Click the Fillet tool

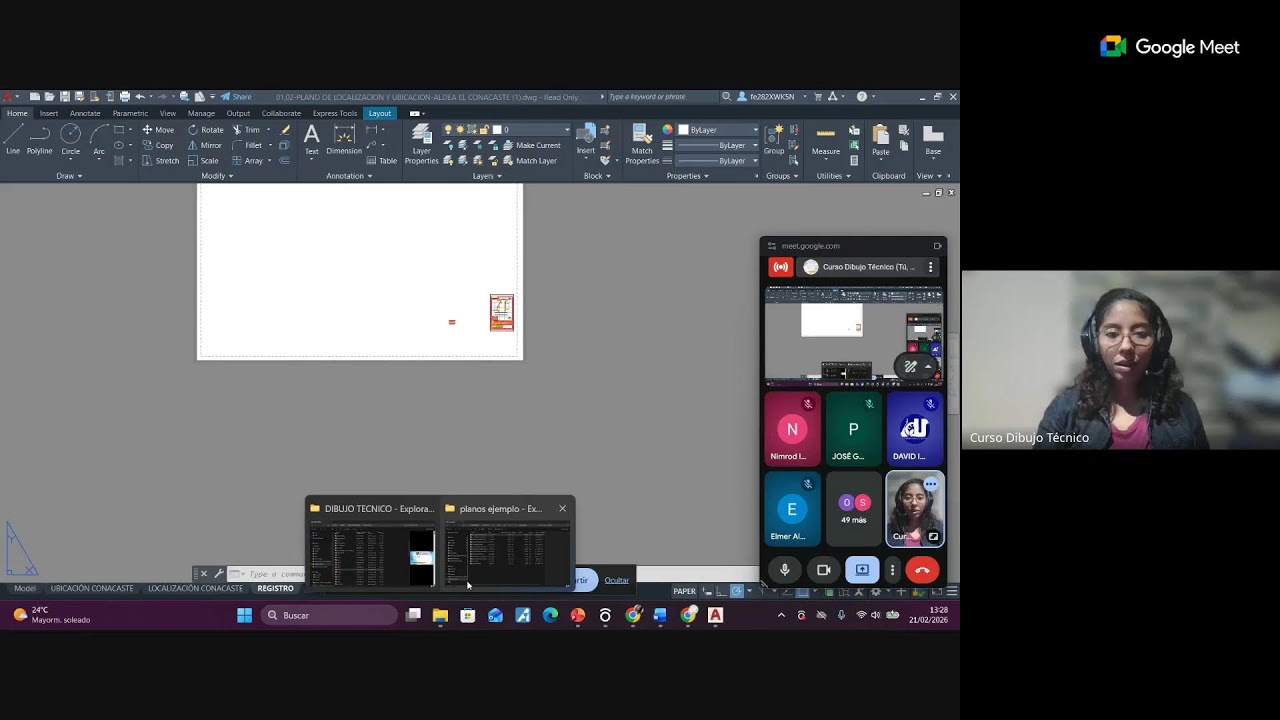tap(247, 145)
